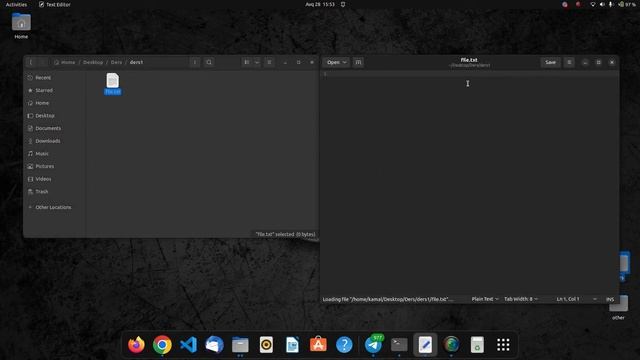Click the Activities button in top bar

16,4
